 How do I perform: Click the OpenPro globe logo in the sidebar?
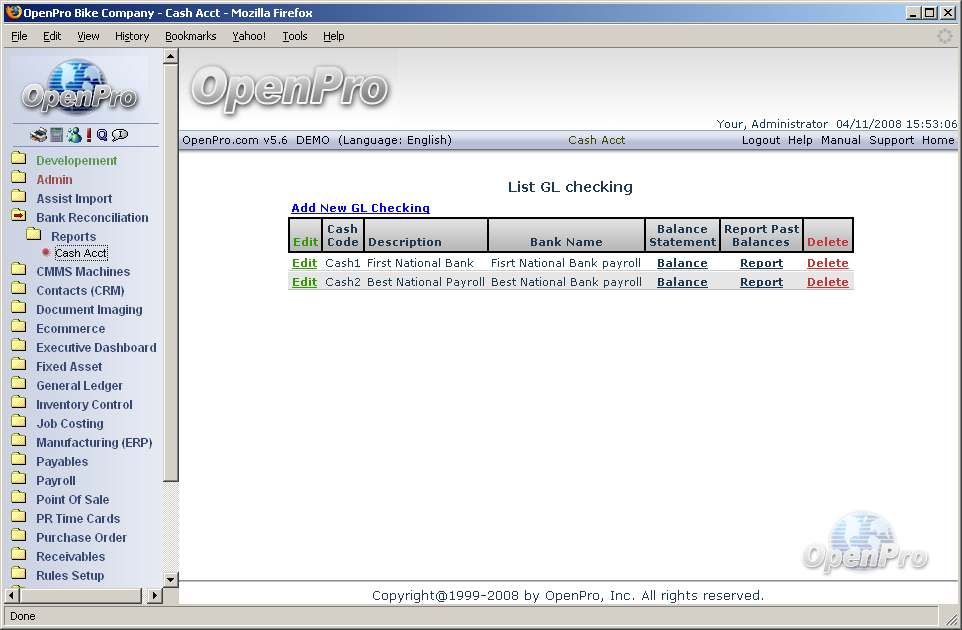click(79, 88)
